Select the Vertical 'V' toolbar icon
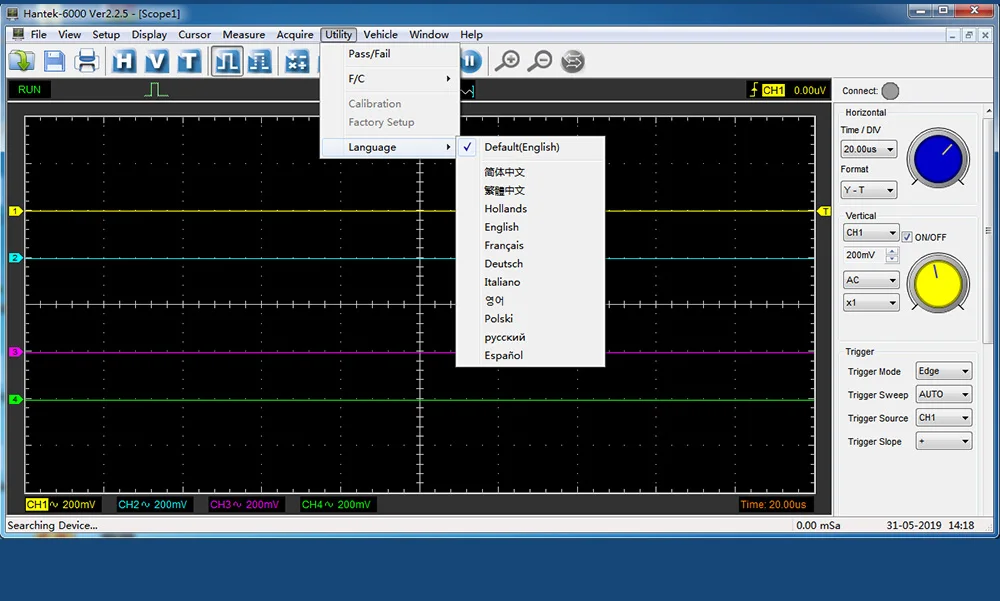The height and width of the screenshot is (601, 1000). tap(156, 62)
